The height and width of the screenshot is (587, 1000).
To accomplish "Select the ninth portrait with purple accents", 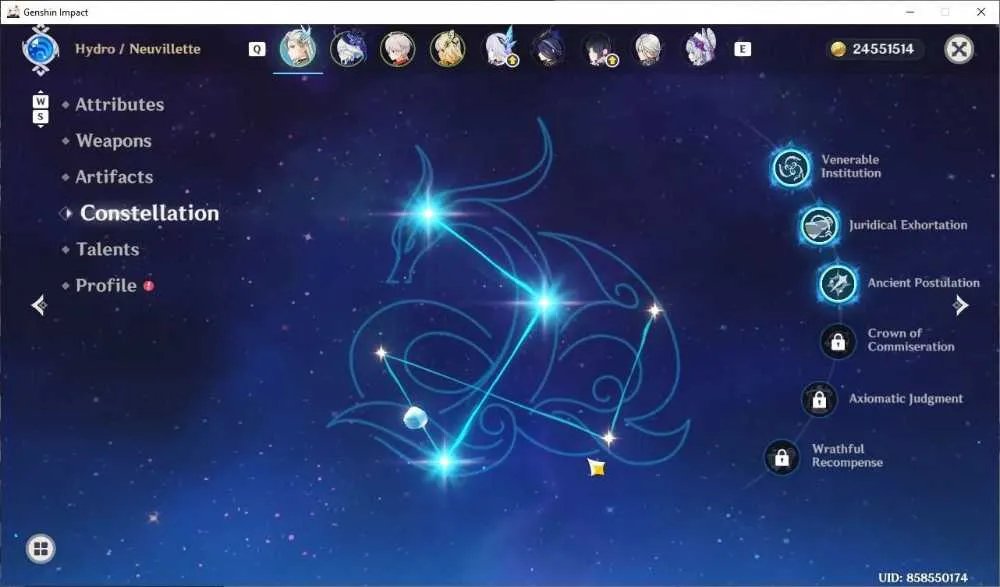I will (700, 48).
